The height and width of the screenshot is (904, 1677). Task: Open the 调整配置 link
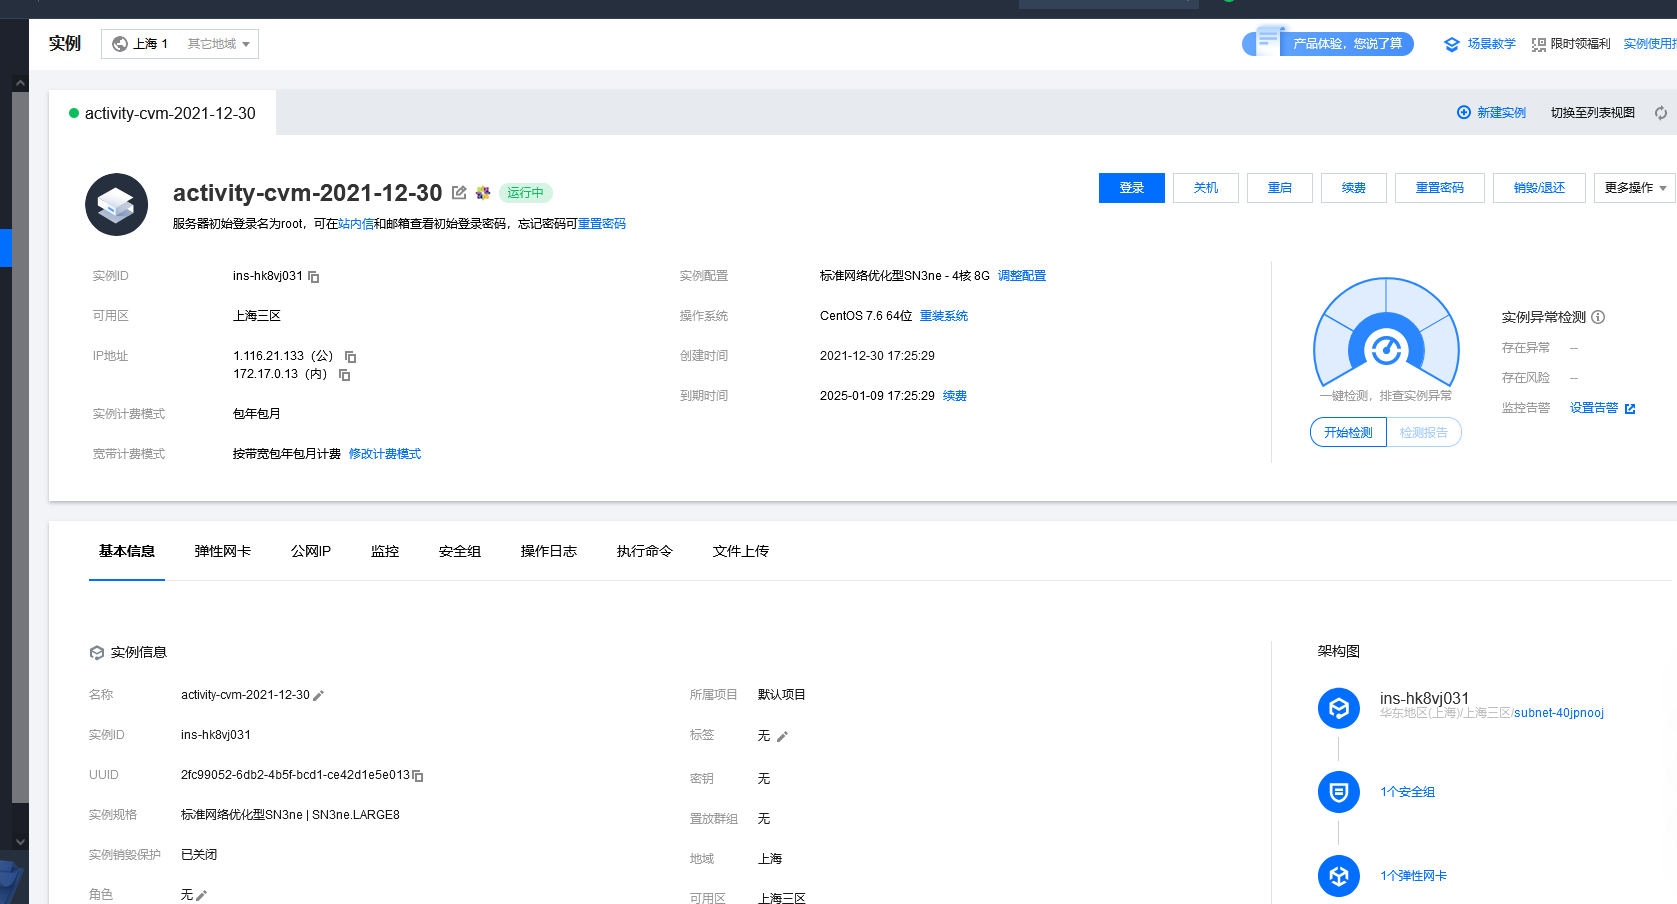tap(1021, 276)
